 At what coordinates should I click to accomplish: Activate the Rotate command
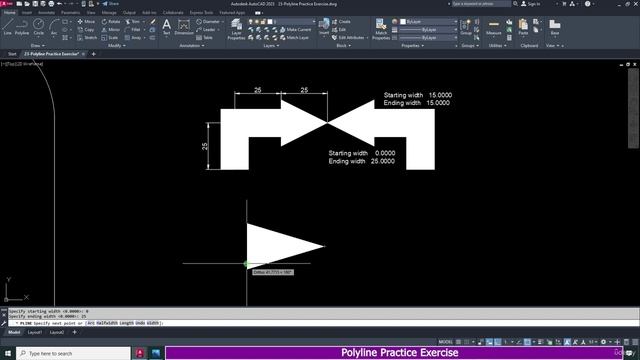point(111,21)
